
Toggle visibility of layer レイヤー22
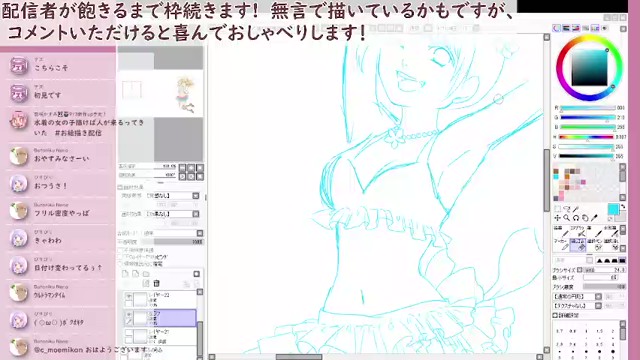pyautogui.click(x=129, y=296)
